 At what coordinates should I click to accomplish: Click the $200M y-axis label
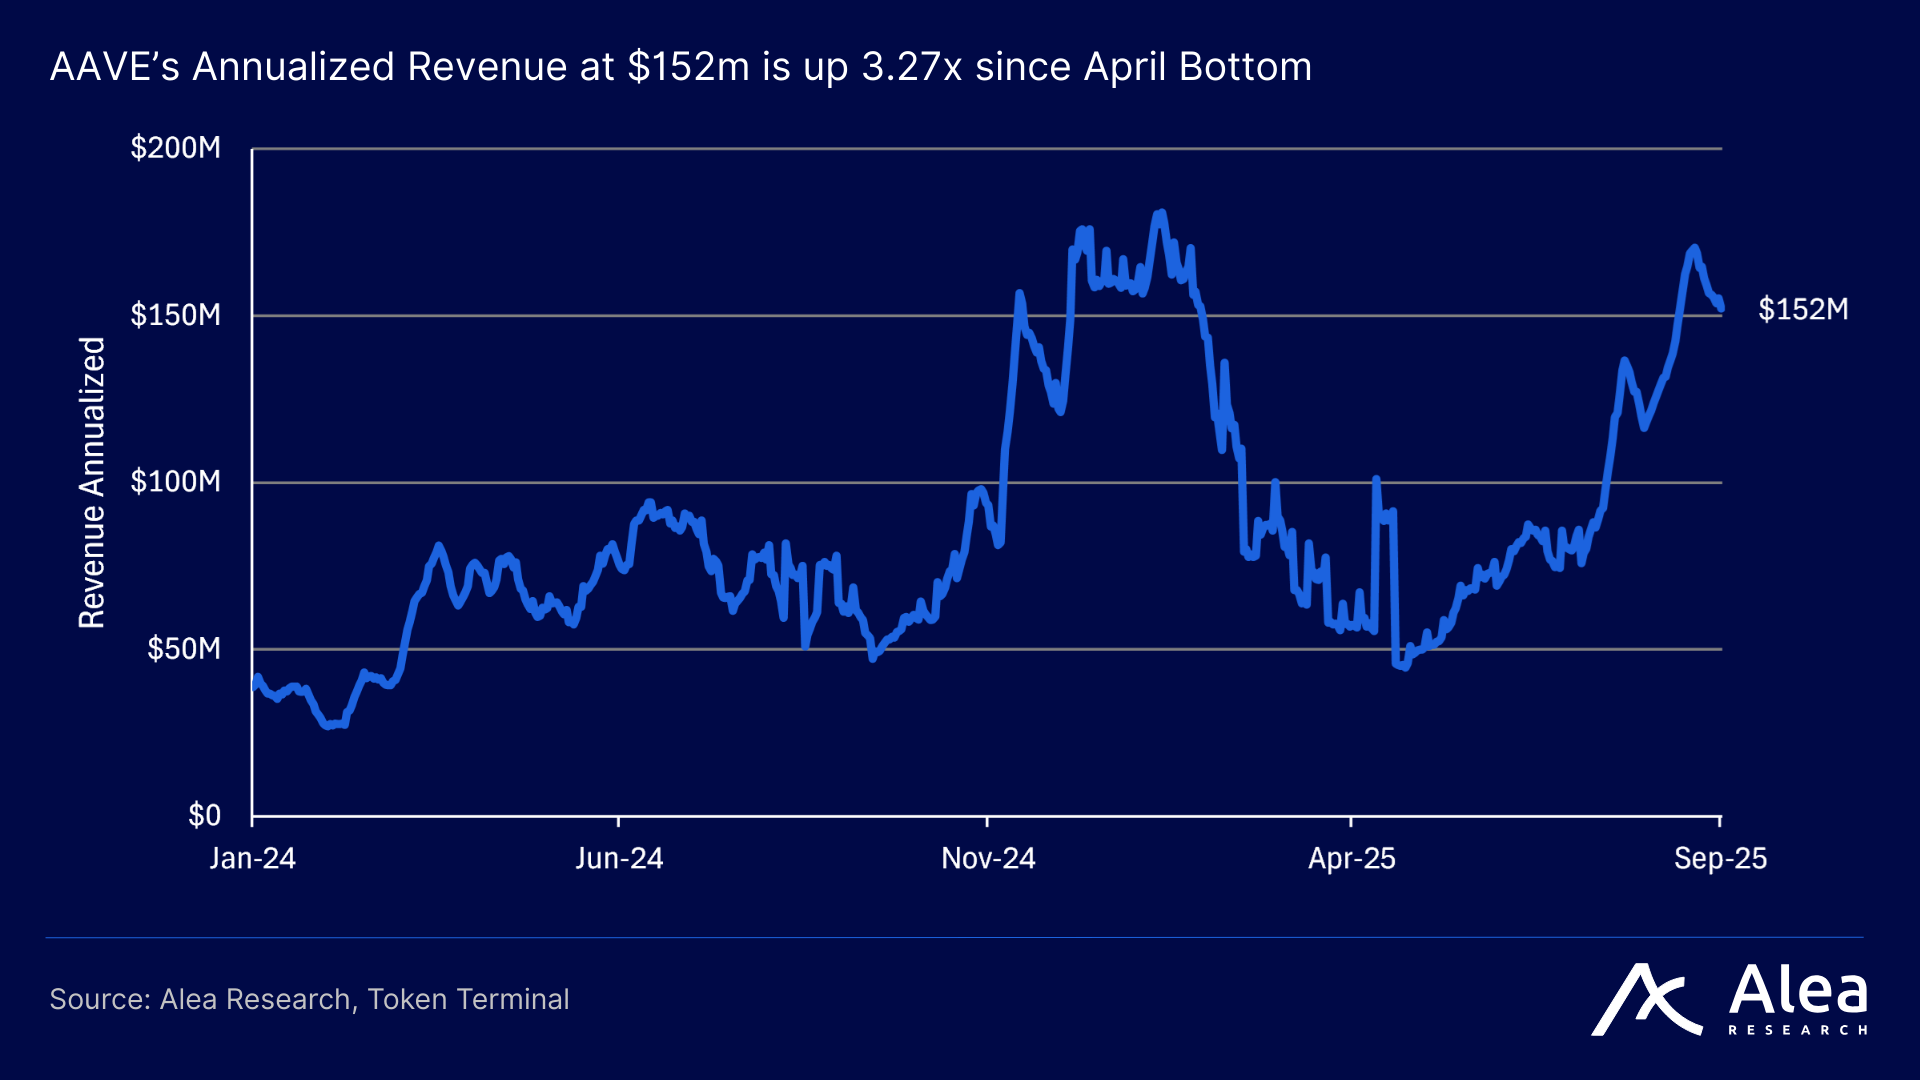176,148
